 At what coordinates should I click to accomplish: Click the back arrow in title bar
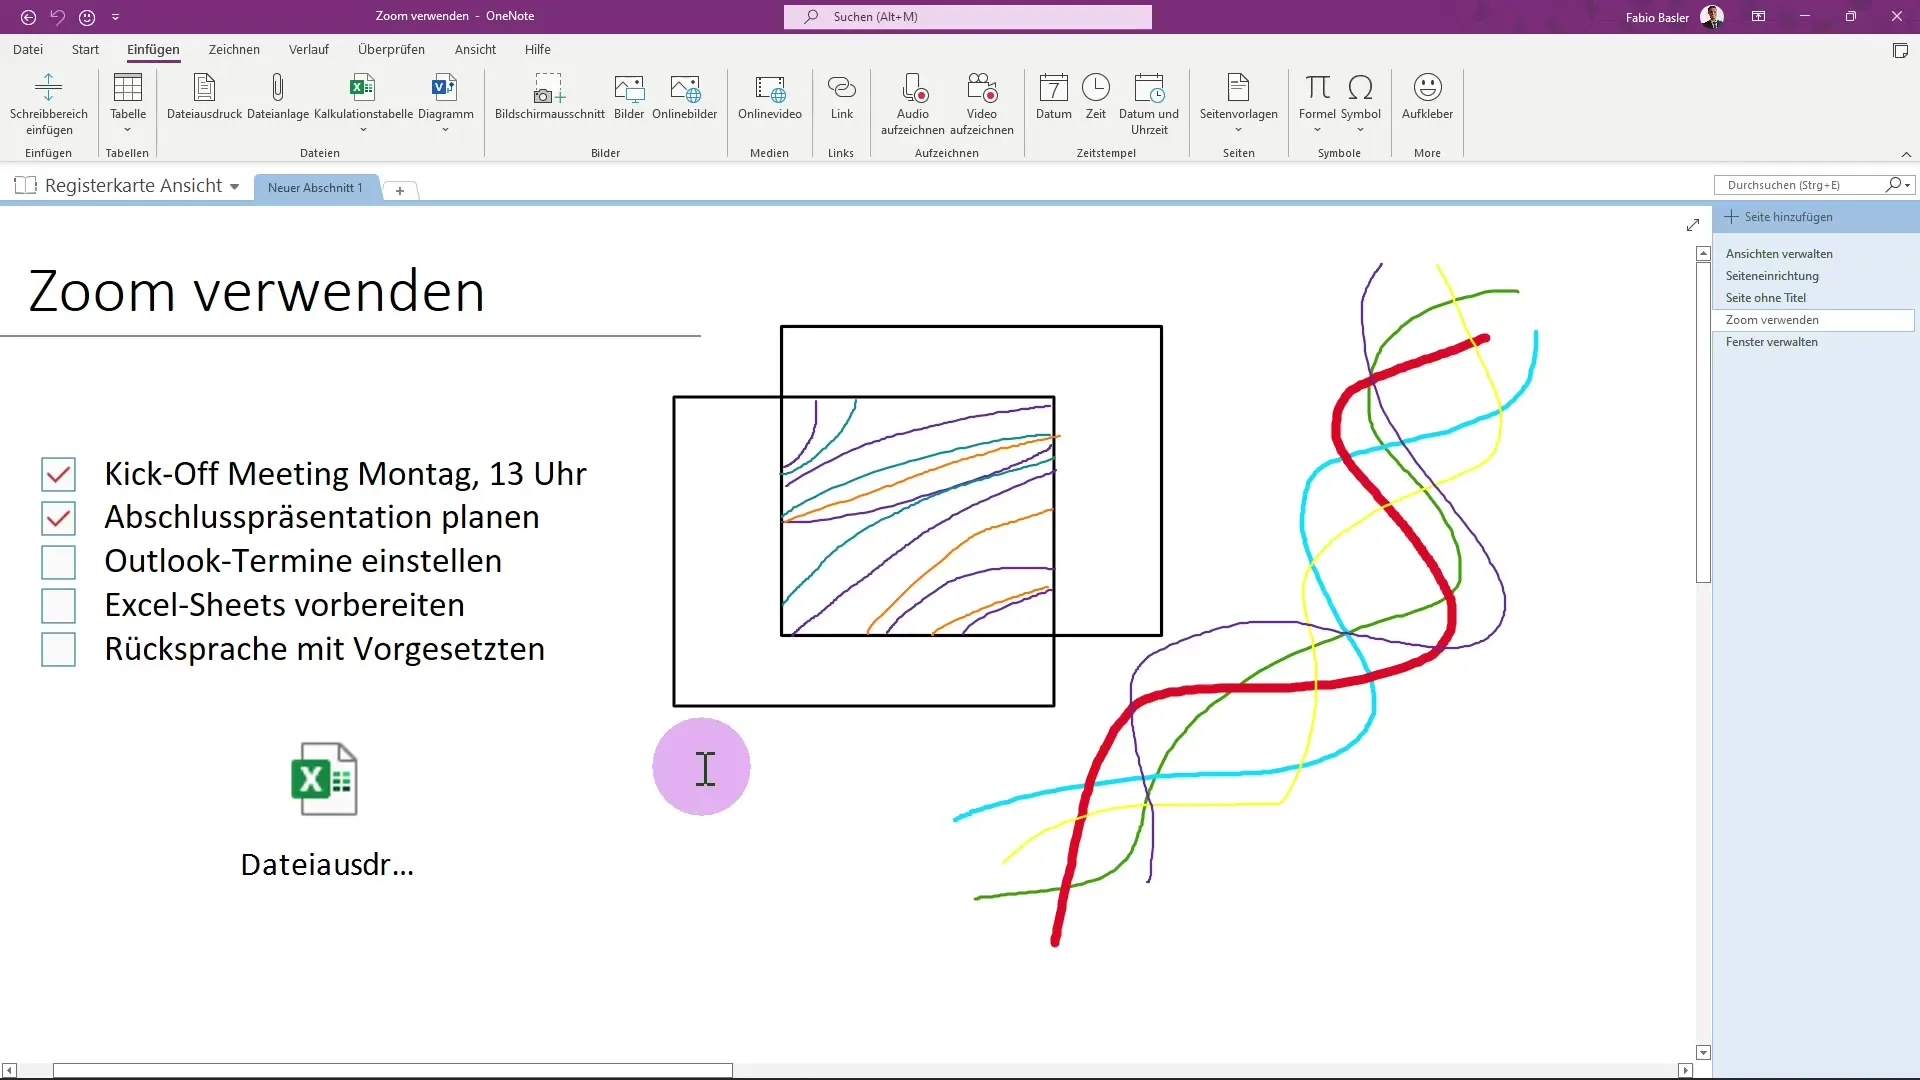(28, 17)
